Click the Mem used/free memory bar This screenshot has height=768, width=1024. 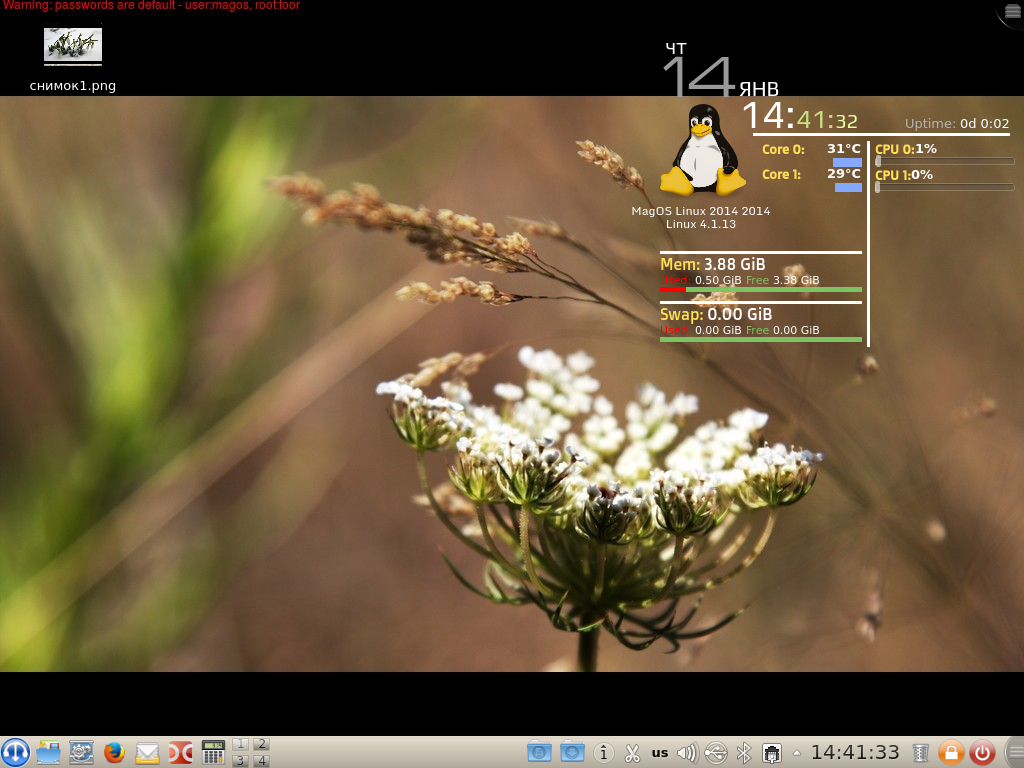[761, 289]
